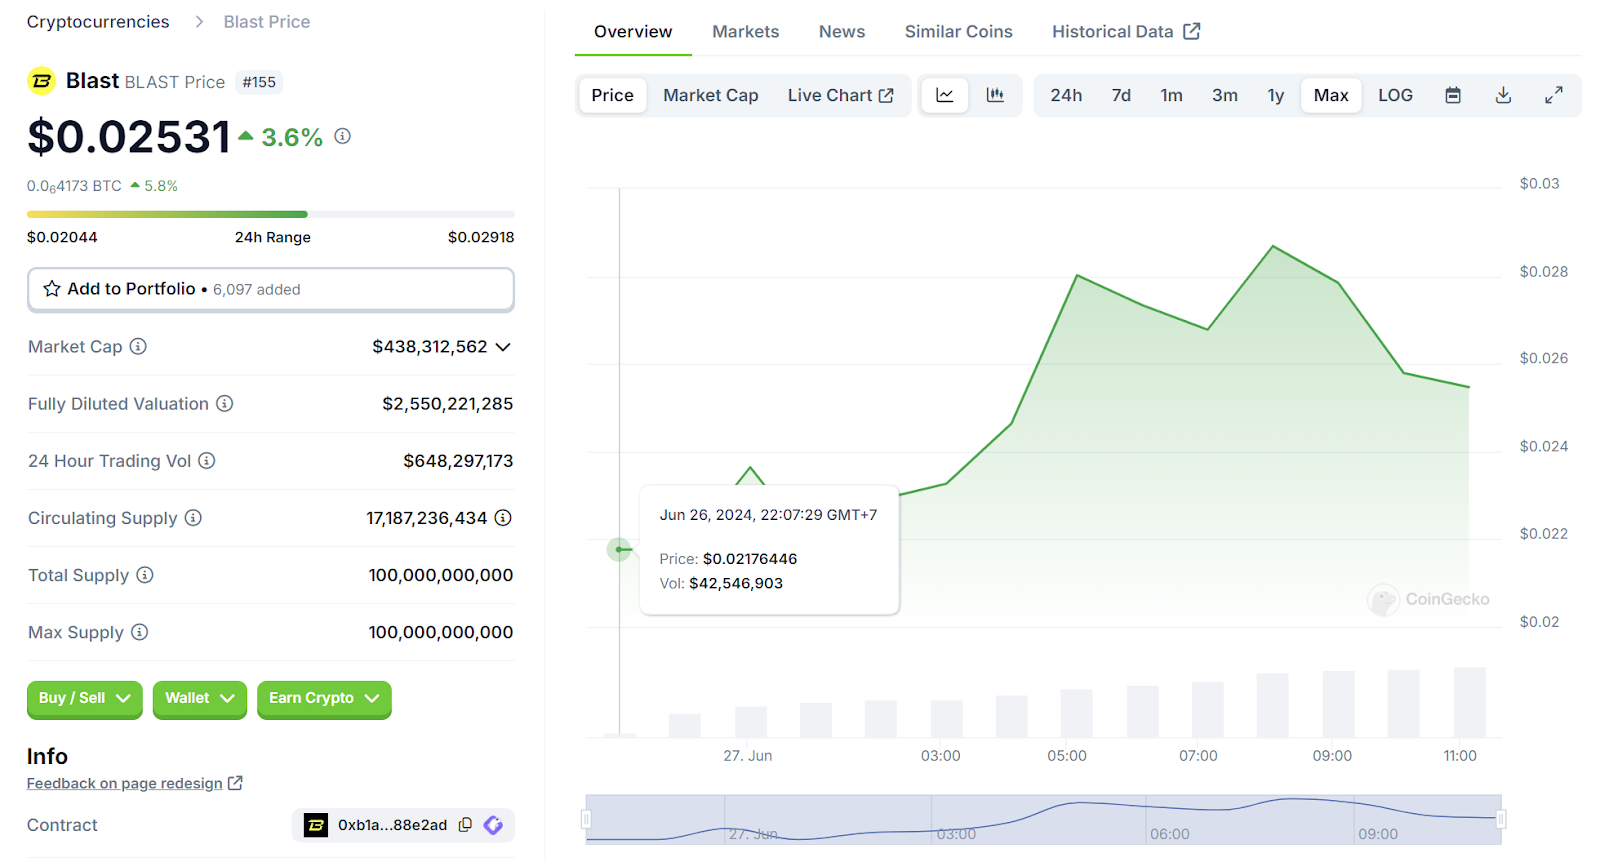Click the info icon next to 3.6% change
The image size is (1600, 862).
(342, 136)
